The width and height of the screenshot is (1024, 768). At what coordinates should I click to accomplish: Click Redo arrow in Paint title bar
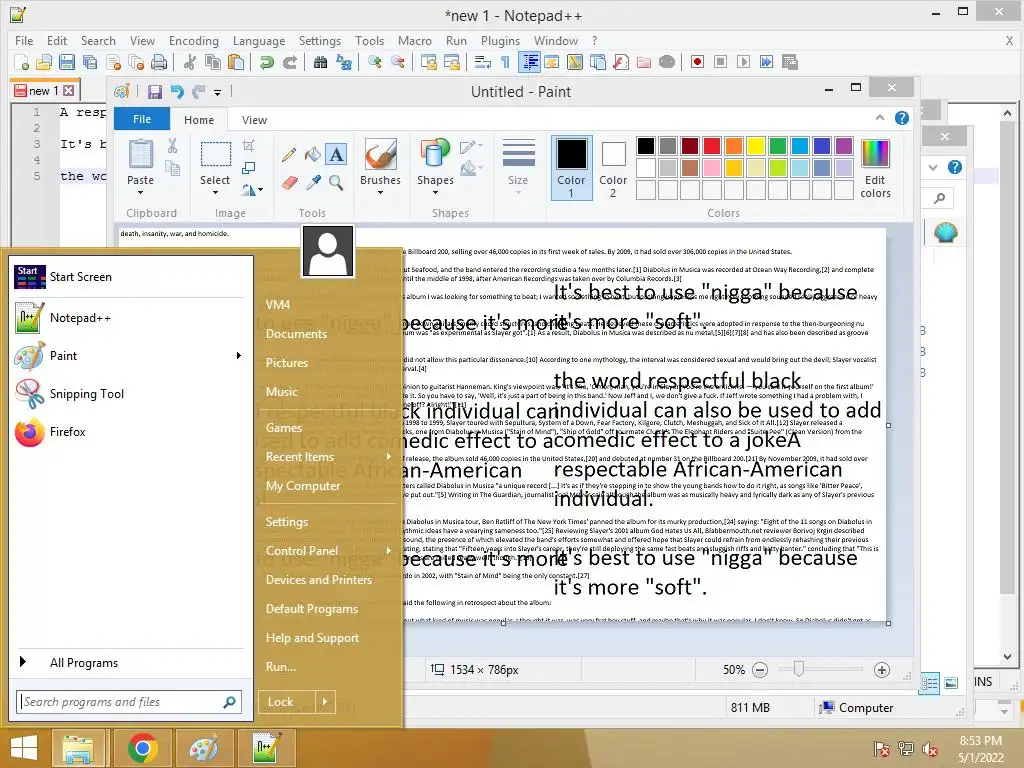coord(199,92)
